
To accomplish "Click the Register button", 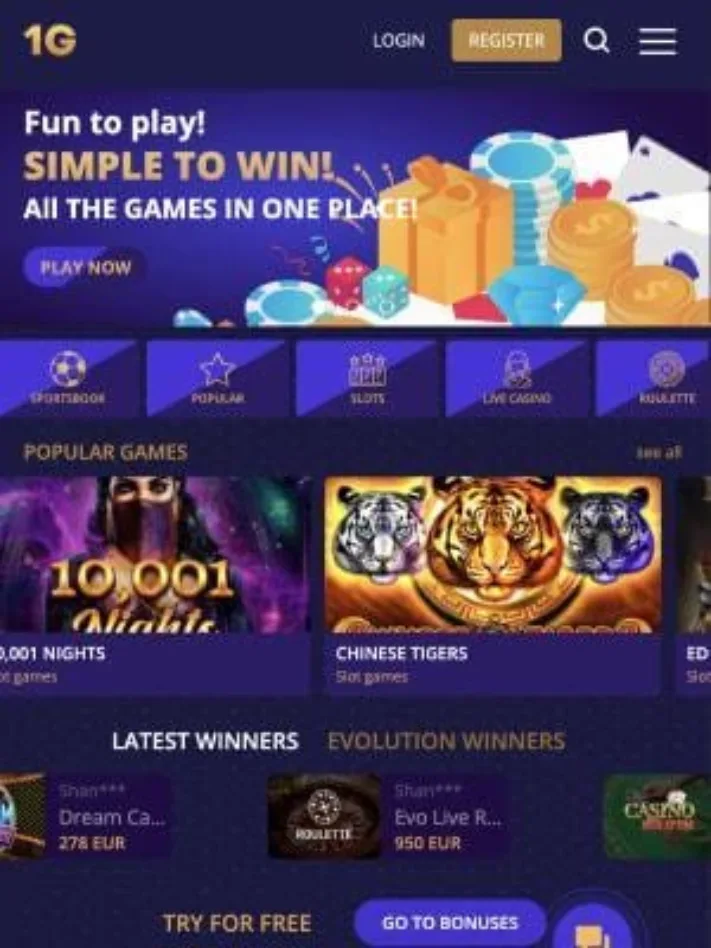I will tap(506, 41).
